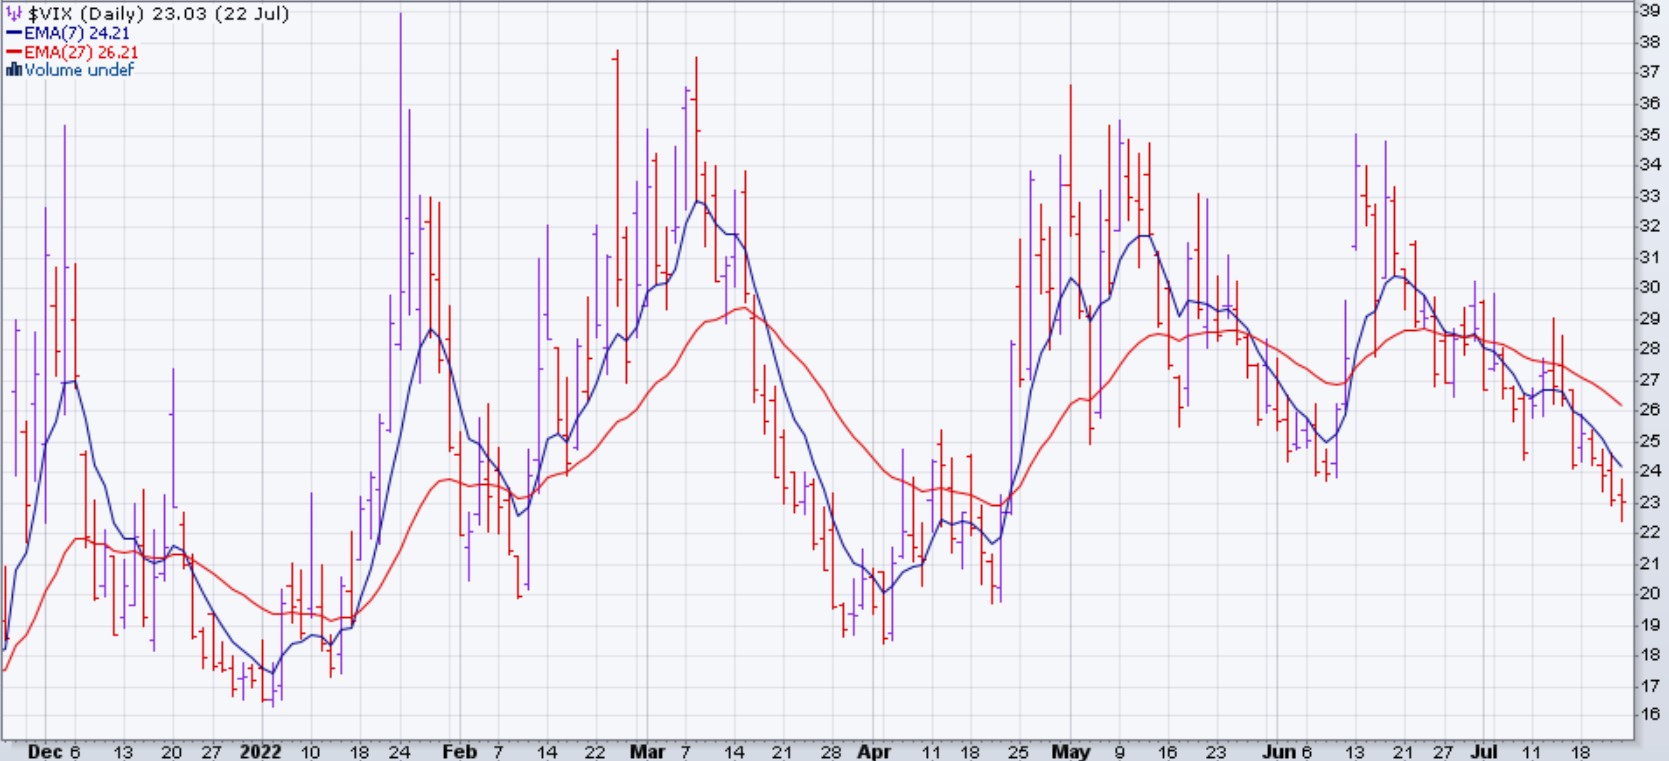Click the price bars icon beside $VIX
This screenshot has height=761, width=1669.
tap(14, 14)
